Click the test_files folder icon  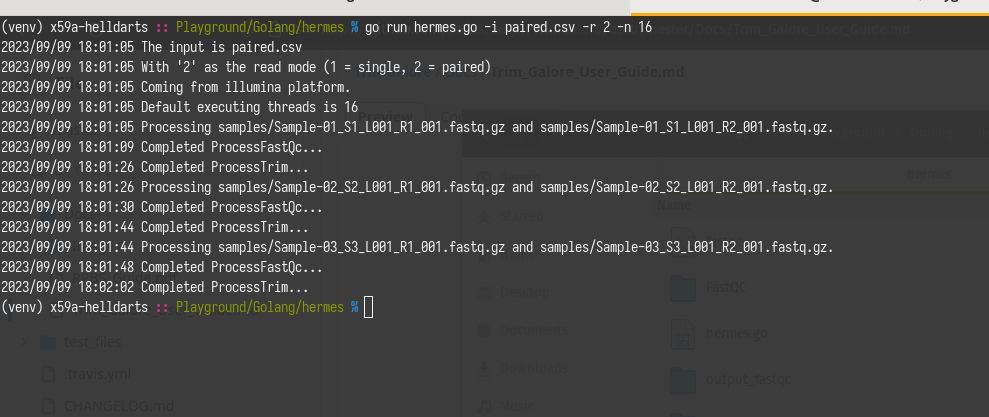tap(47, 342)
